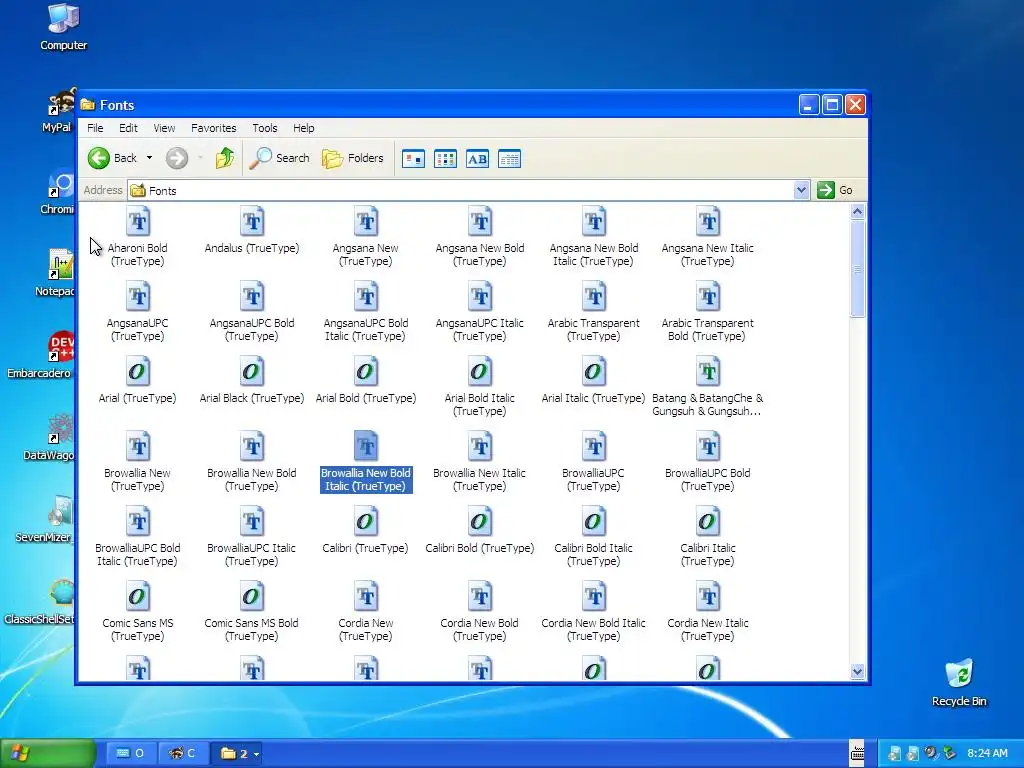1024x768 pixels.
Task: Open the on-screen keyboard tray icon
Action: click(x=857, y=754)
